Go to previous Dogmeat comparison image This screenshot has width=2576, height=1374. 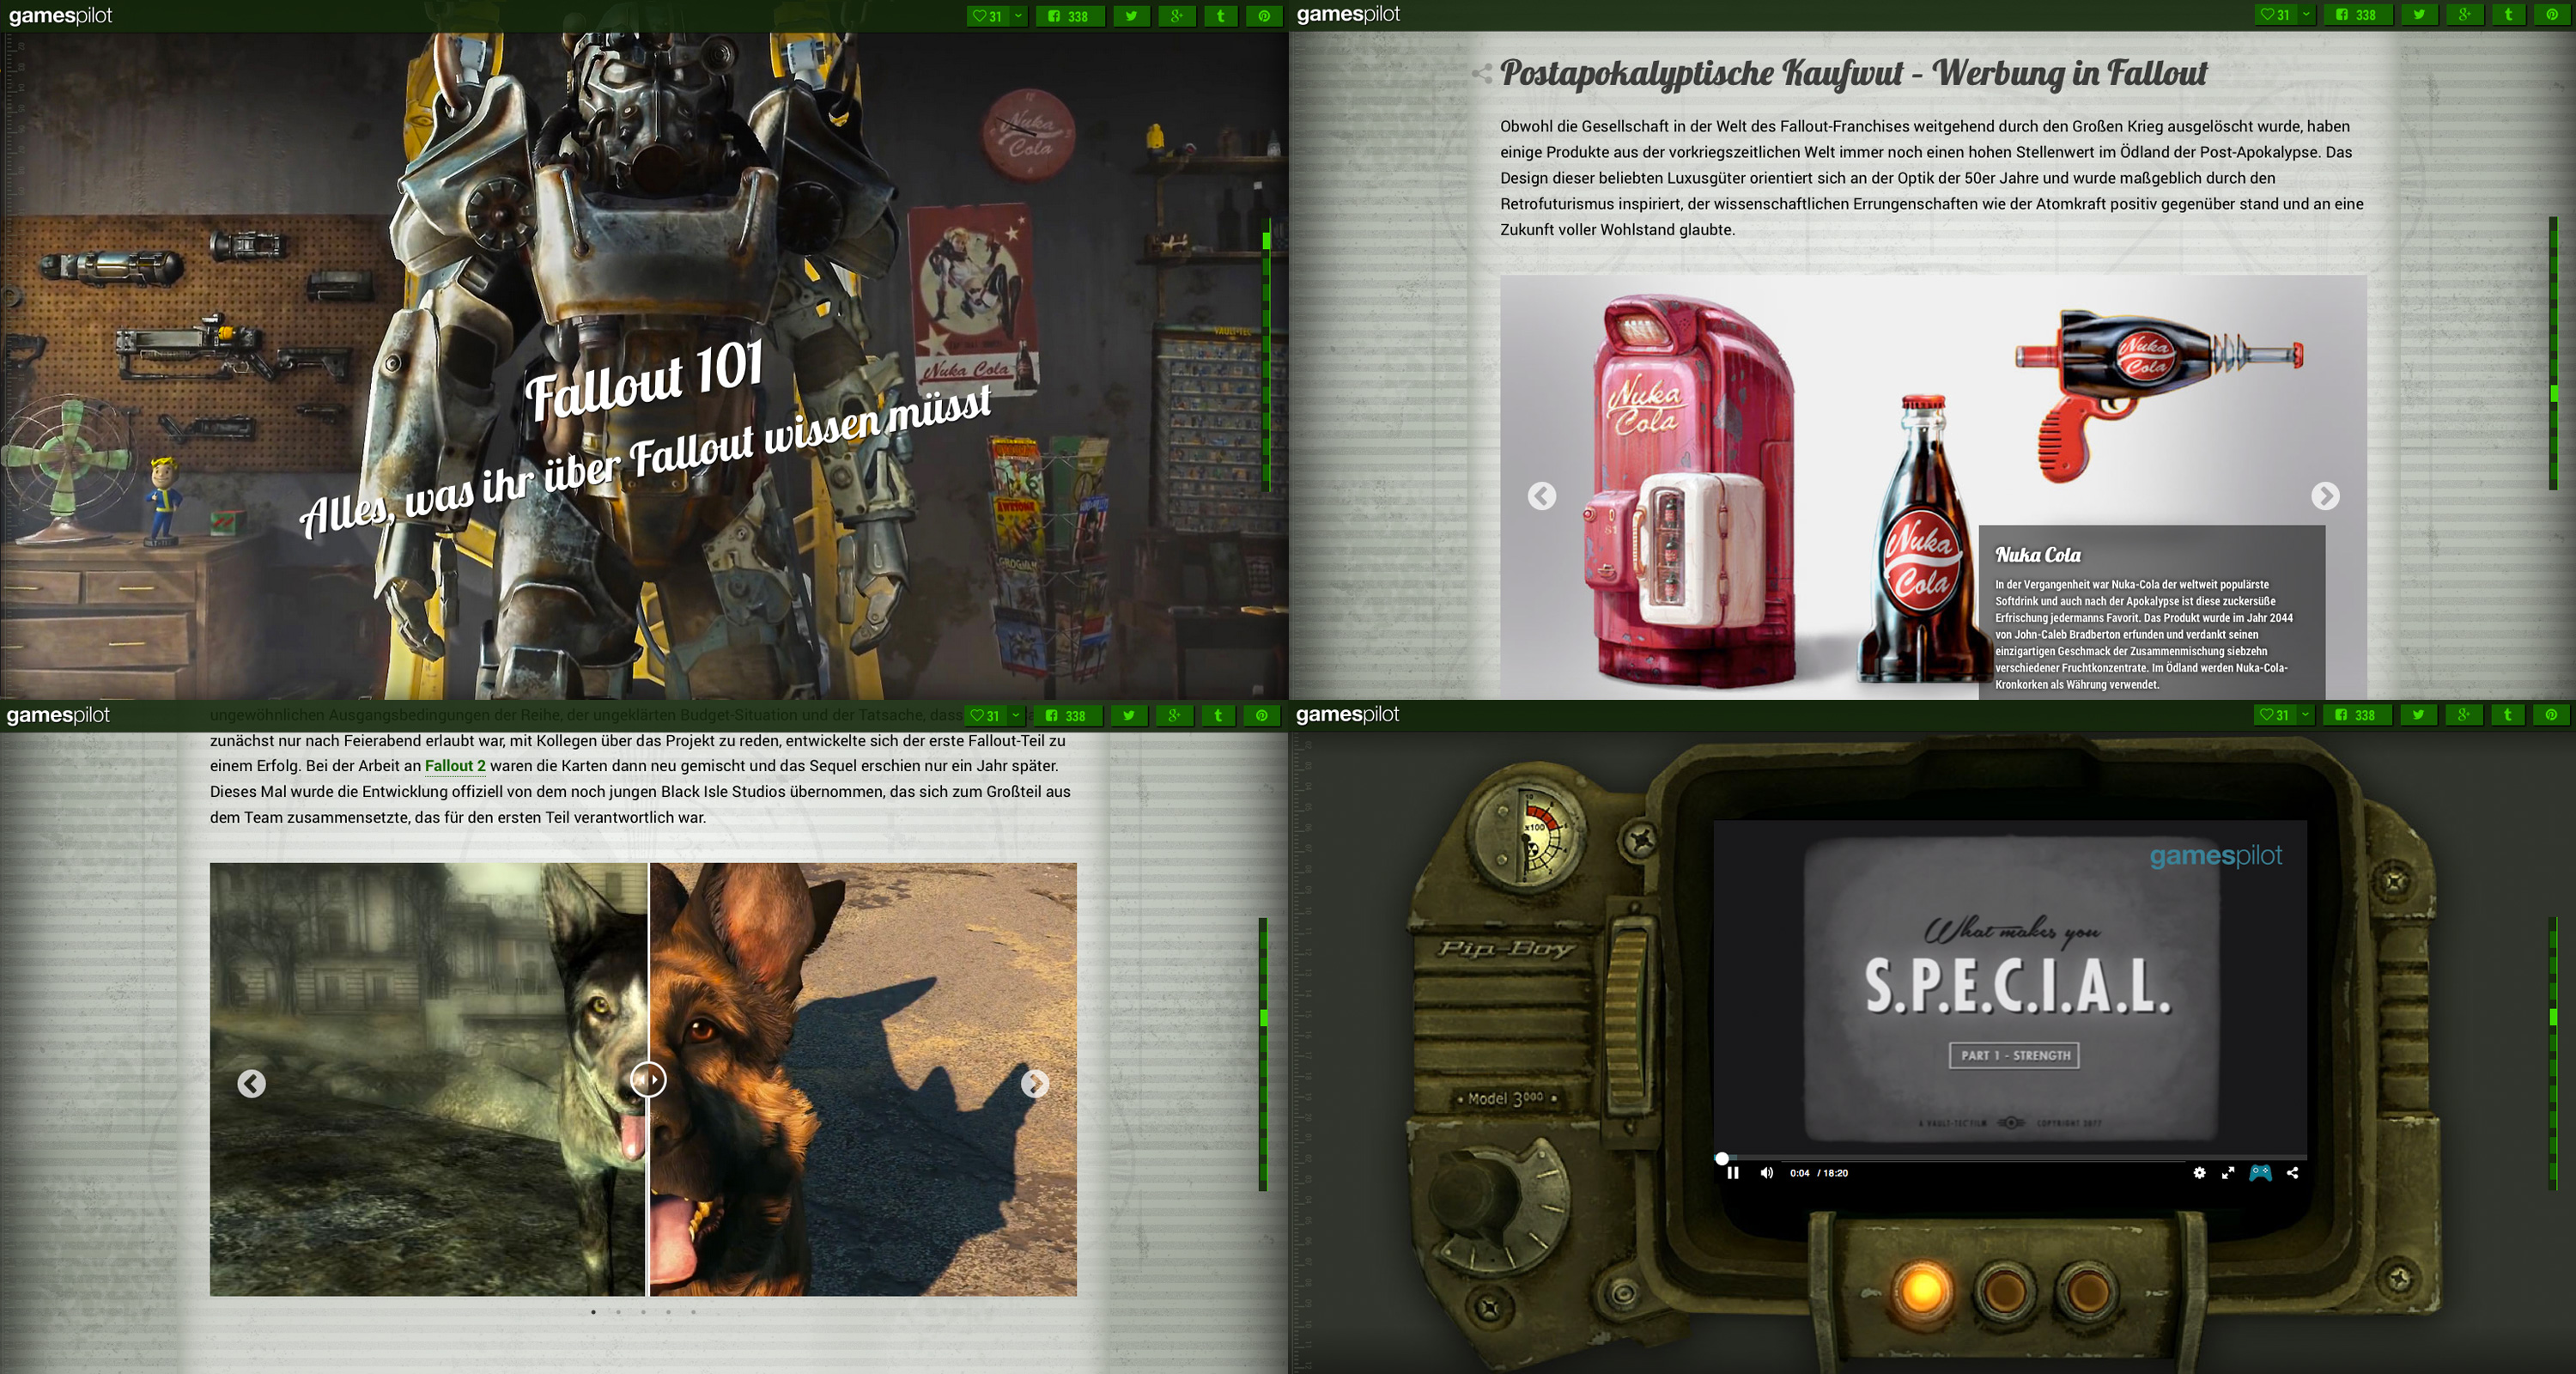(x=251, y=1083)
